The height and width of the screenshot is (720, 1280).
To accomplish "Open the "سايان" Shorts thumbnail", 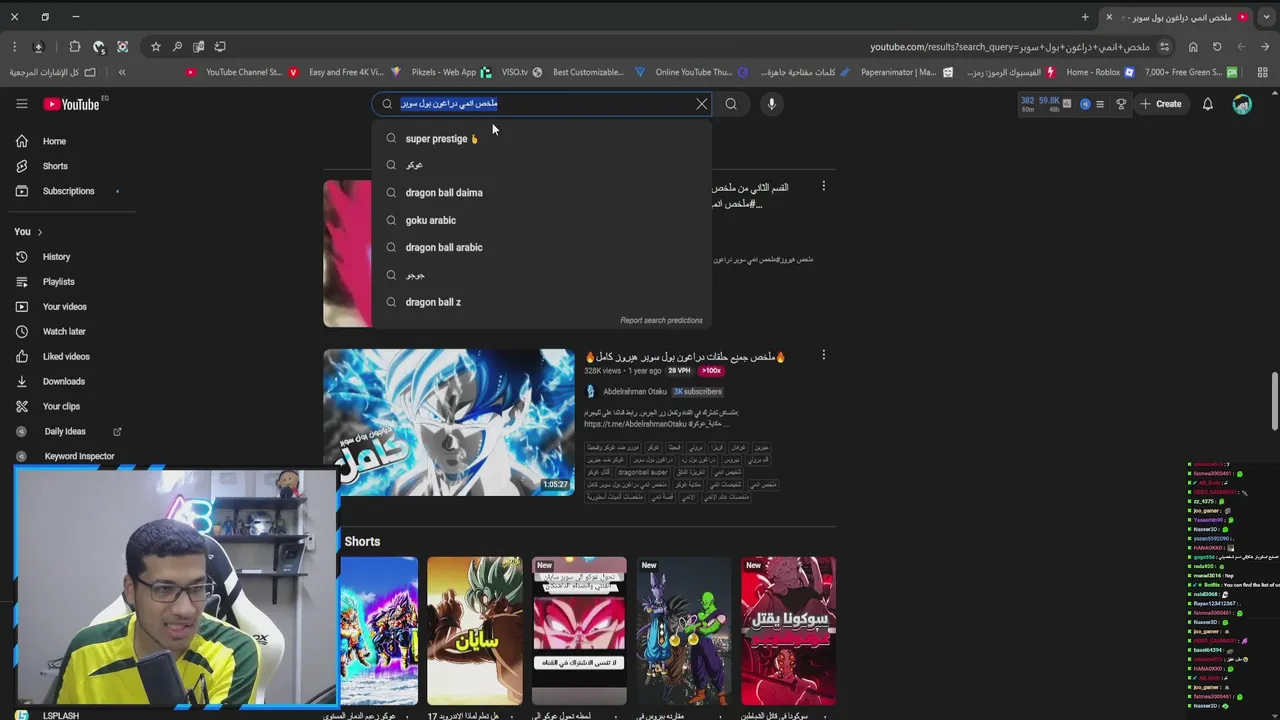I will (474, 631).
